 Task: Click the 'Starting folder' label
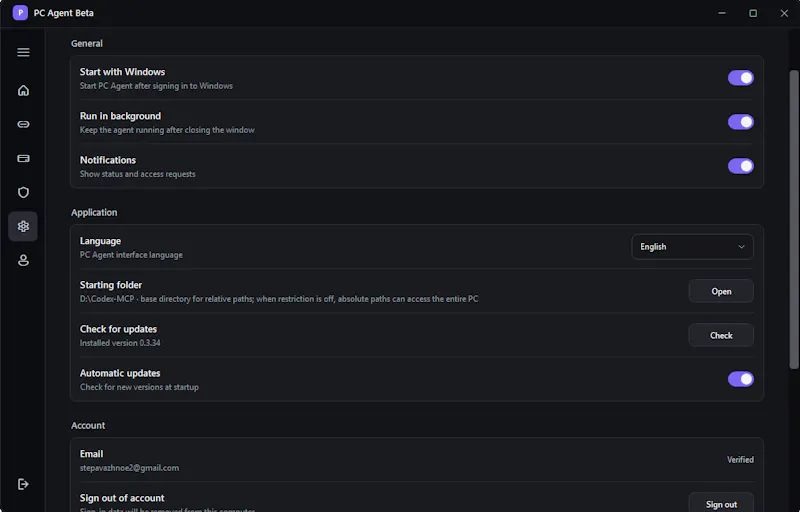[111, 285]
